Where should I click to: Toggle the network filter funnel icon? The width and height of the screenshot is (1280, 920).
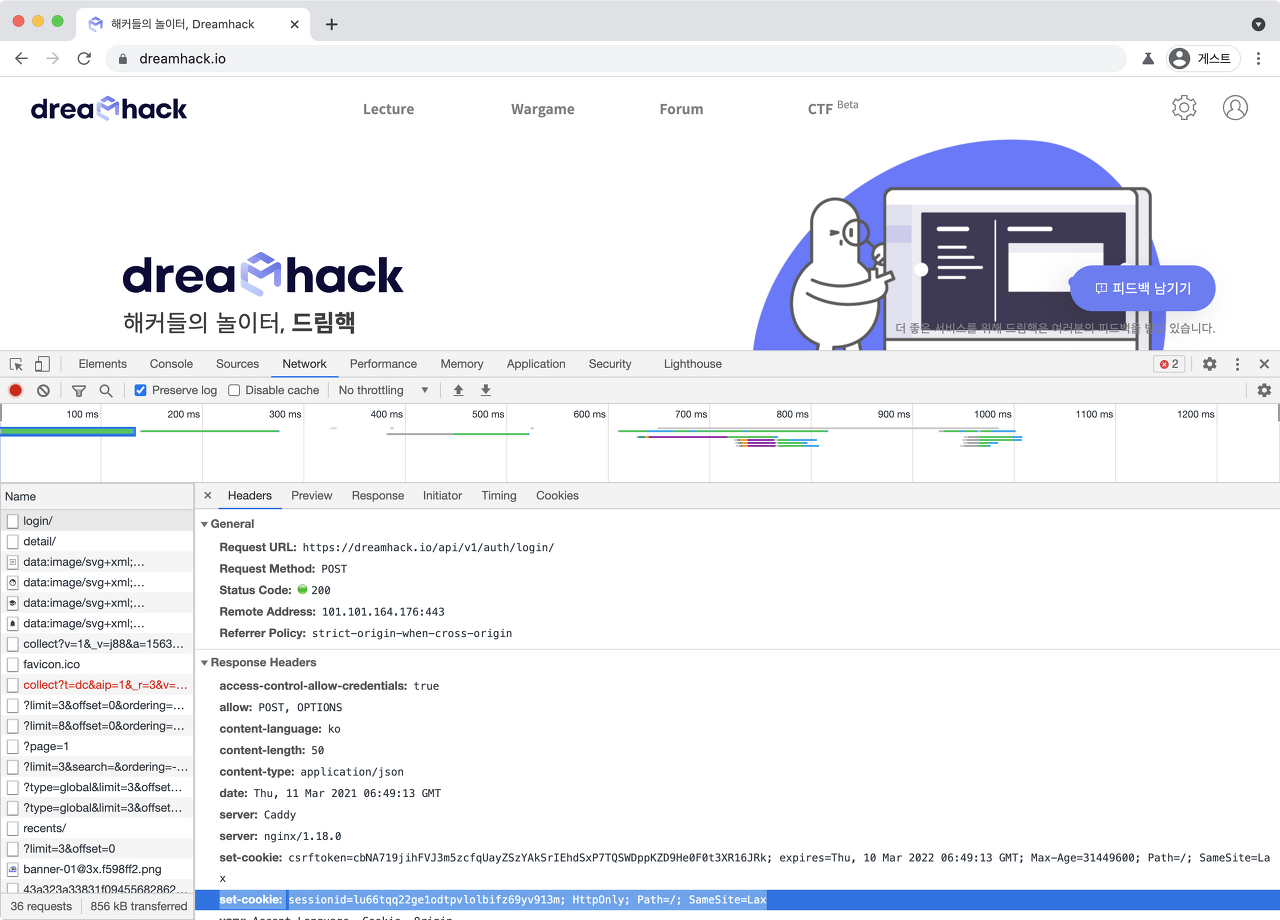click(79, 390)
